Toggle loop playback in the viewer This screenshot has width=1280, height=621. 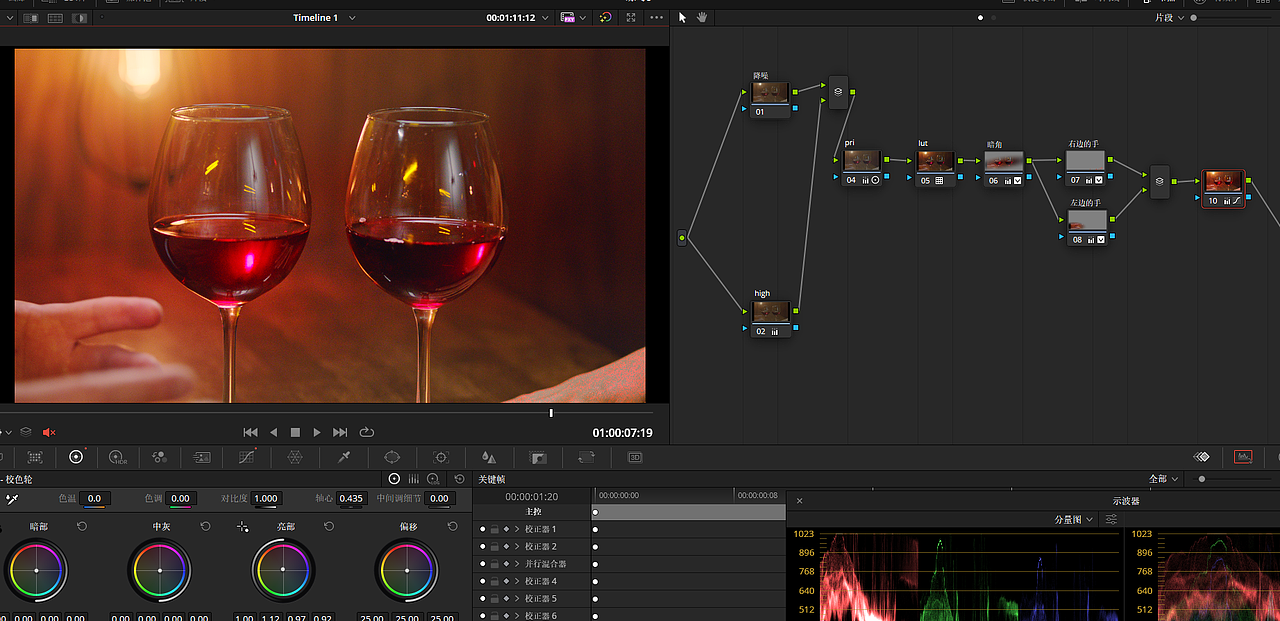(x=367, y=432)
